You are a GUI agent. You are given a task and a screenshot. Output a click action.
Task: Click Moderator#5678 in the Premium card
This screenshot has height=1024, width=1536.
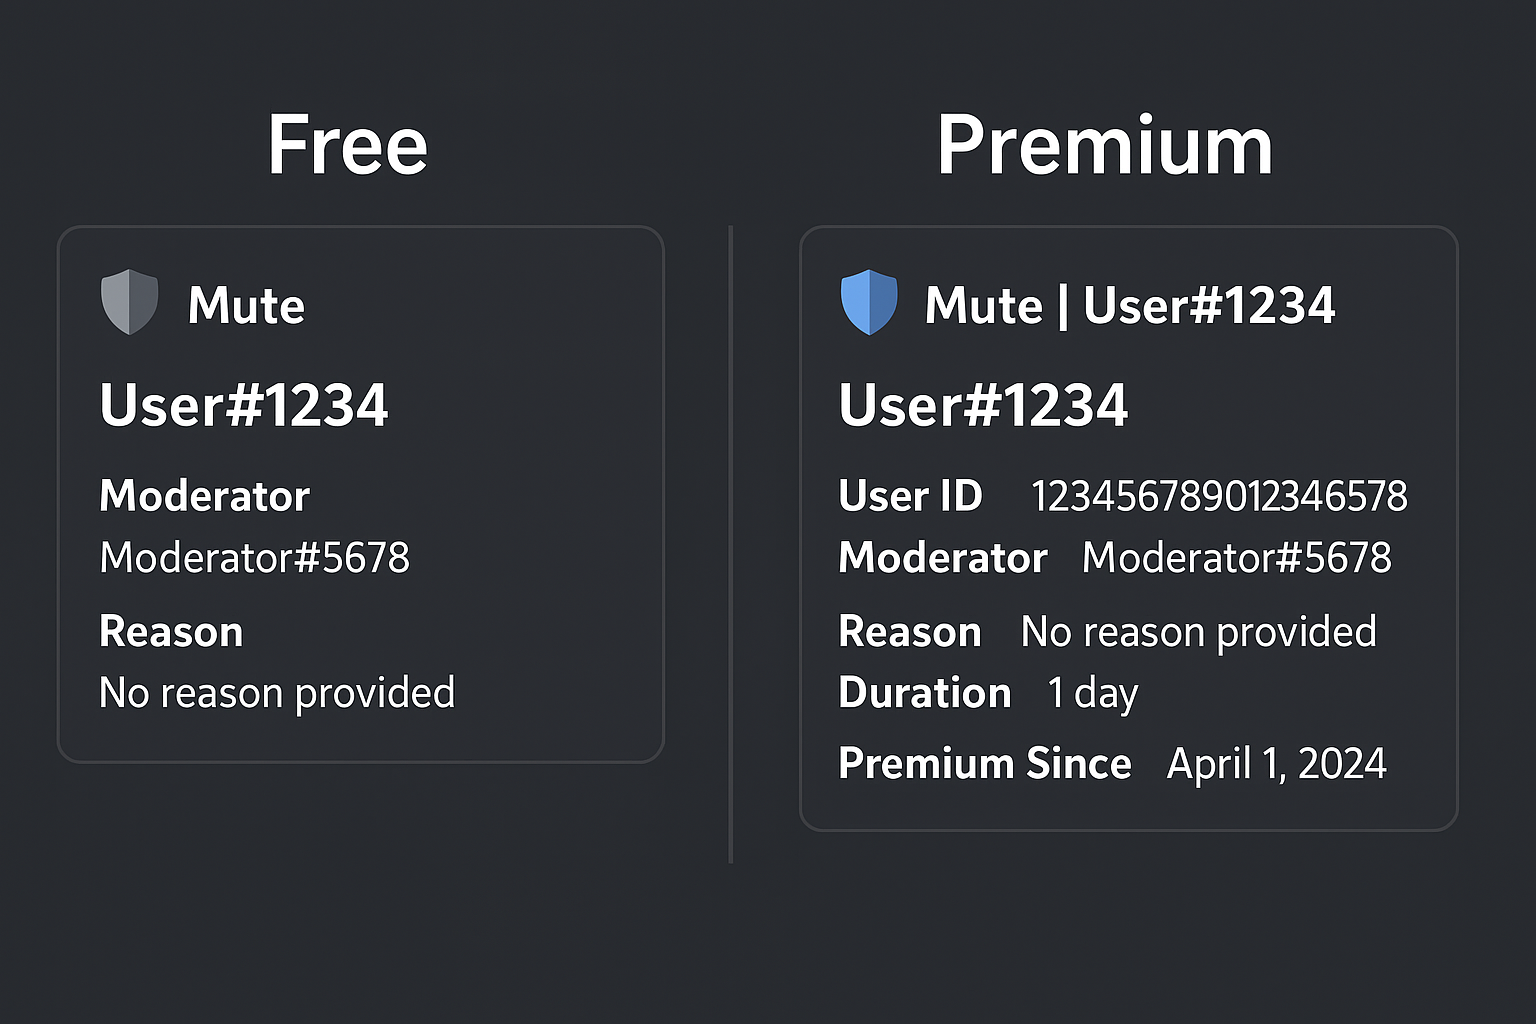click(1236, 558)
